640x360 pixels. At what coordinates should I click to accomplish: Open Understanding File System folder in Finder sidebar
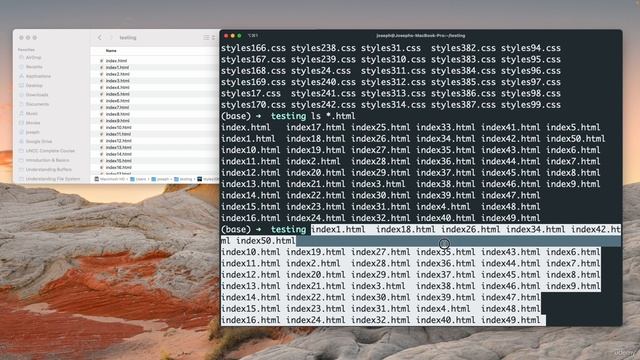click(x=53, y=179)
